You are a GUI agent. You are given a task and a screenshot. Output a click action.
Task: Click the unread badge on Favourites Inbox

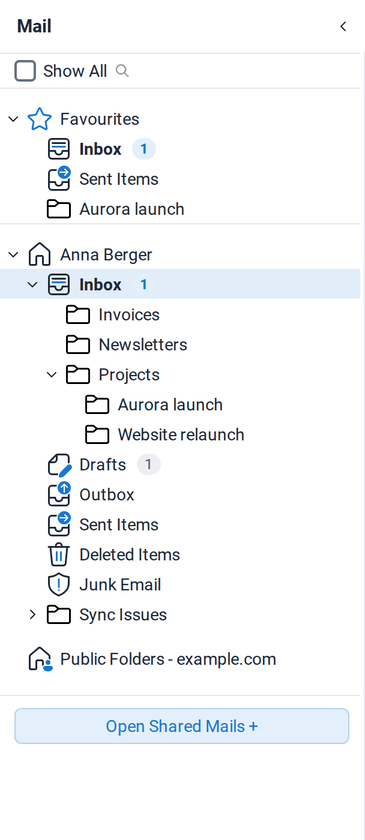pos(144,149)
